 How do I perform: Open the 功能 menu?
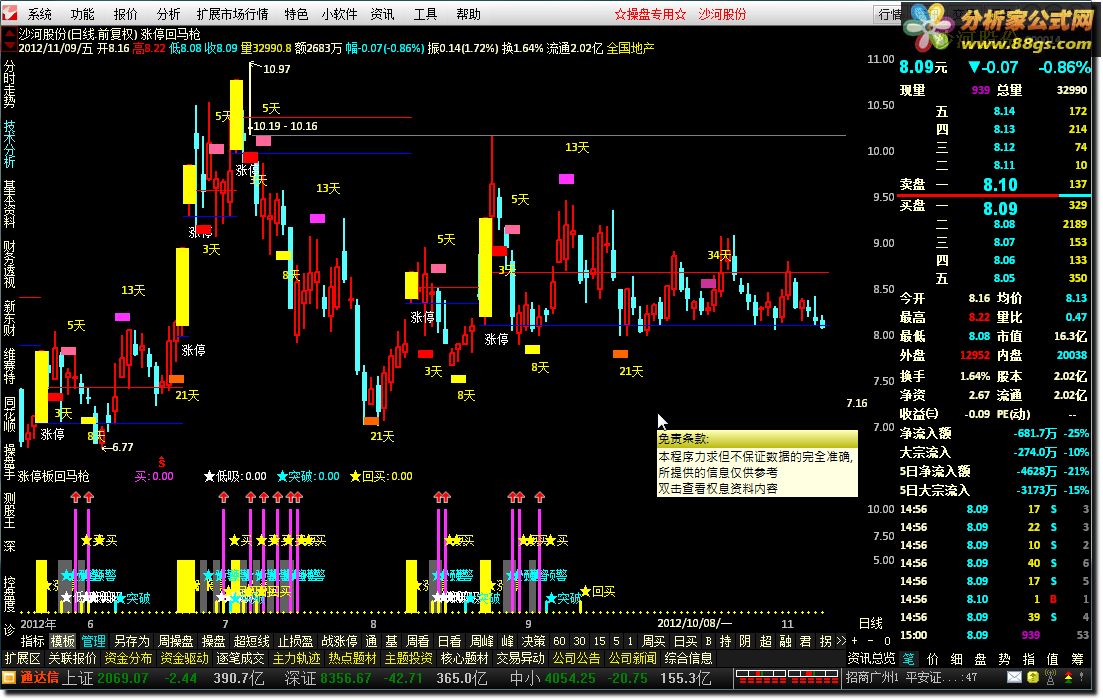pos(82,14)
